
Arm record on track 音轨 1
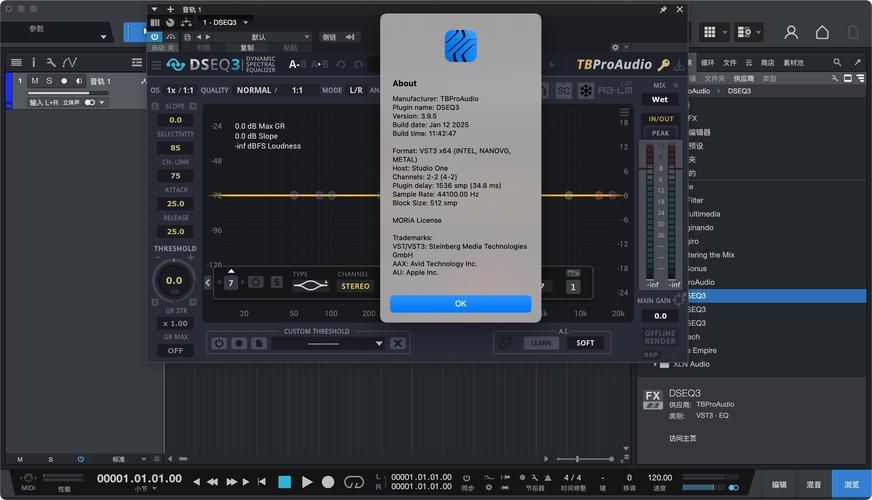64,81
